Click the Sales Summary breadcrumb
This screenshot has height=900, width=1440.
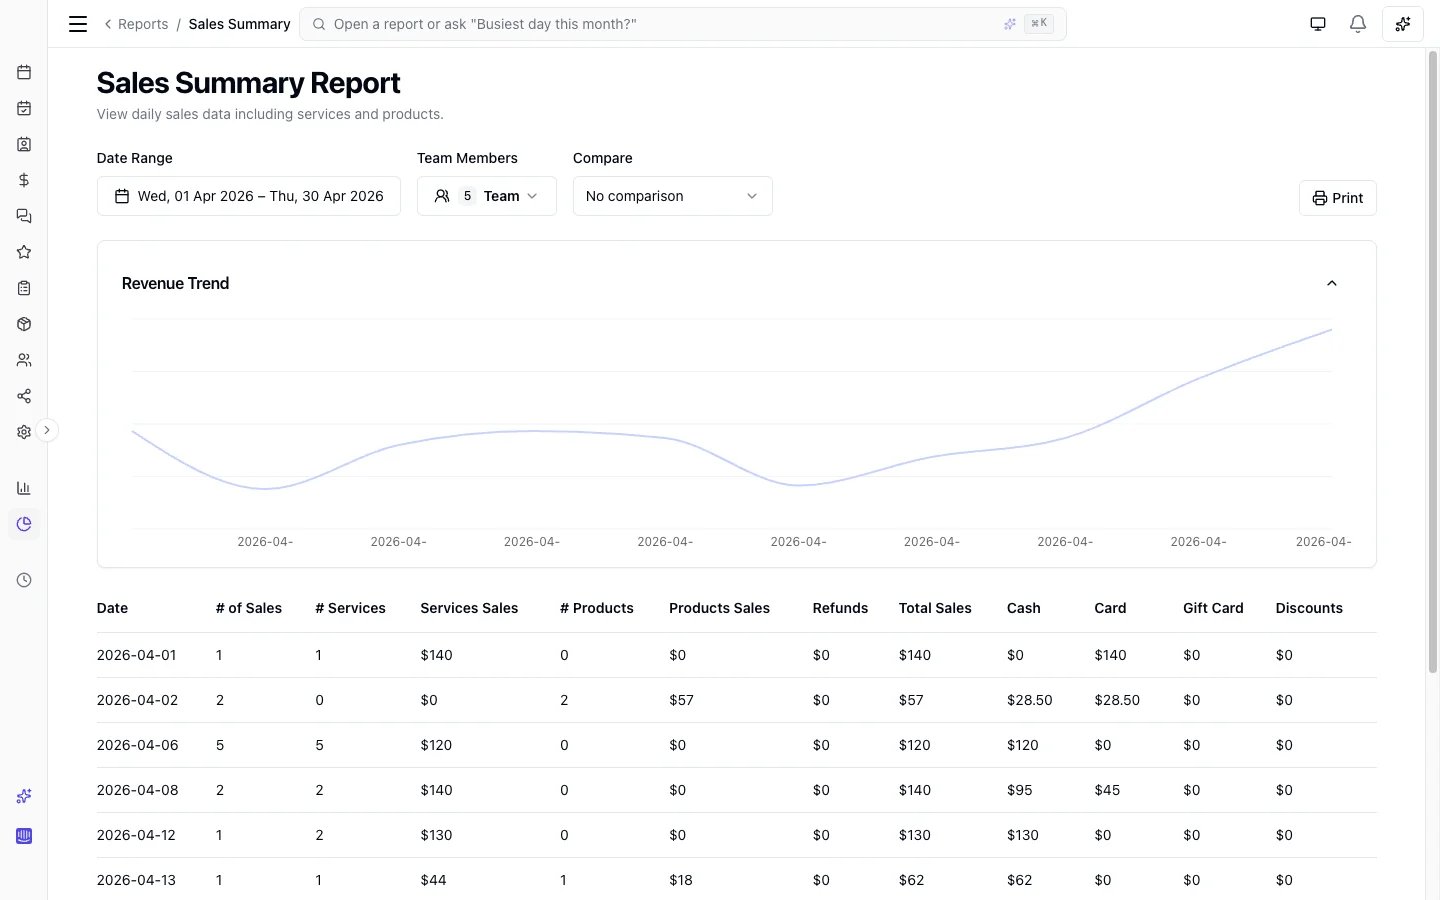coord(240,24)
